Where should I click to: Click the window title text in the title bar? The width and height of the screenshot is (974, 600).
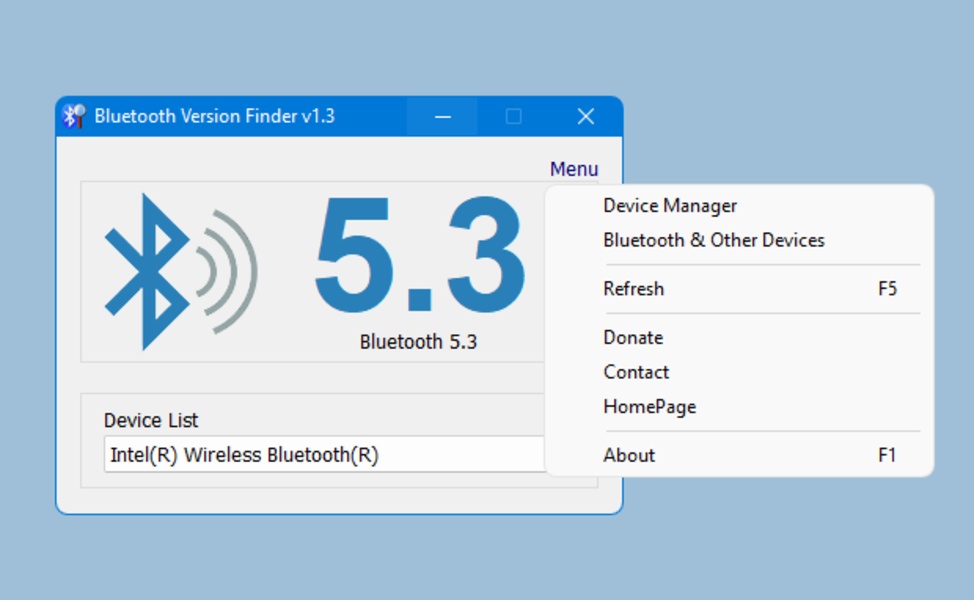click(214, 116)
